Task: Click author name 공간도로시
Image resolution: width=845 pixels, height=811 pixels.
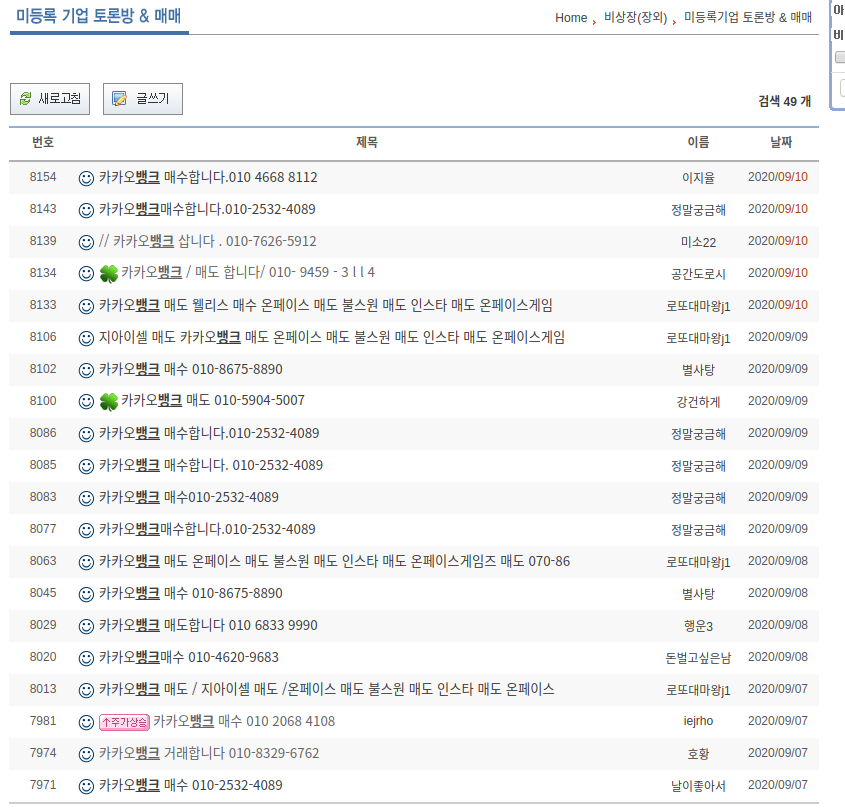Action: (x=698, y=274)
